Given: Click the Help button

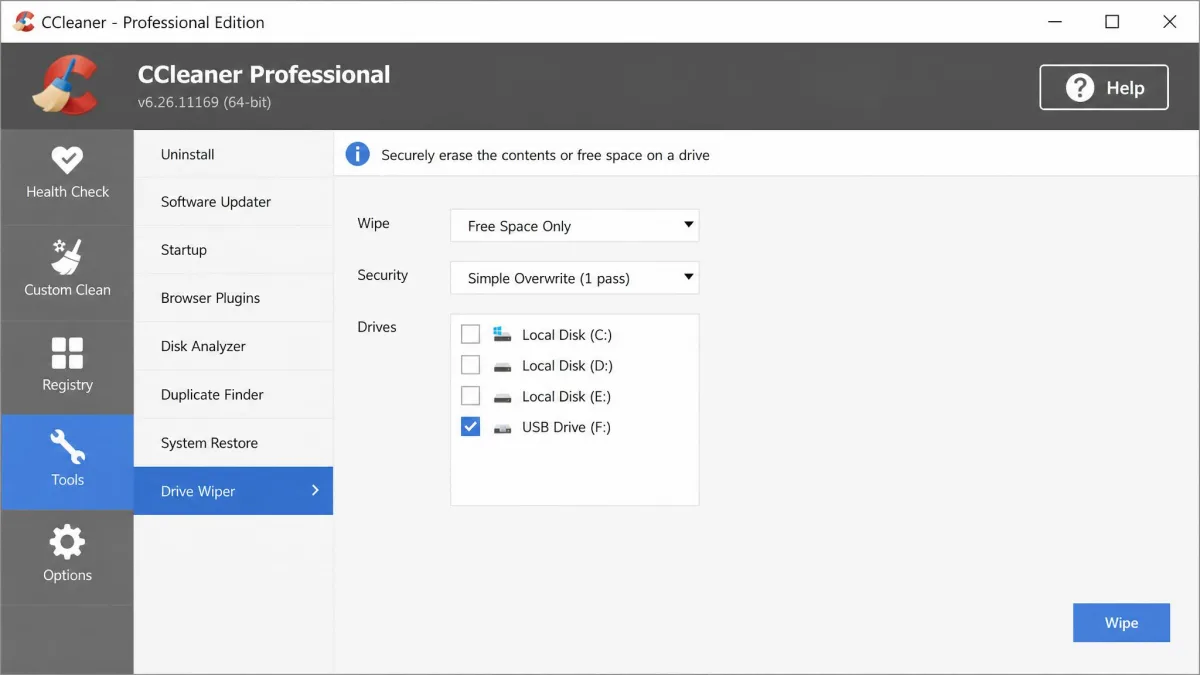Looking at the screenshot, I should (x=1104, y=88).
